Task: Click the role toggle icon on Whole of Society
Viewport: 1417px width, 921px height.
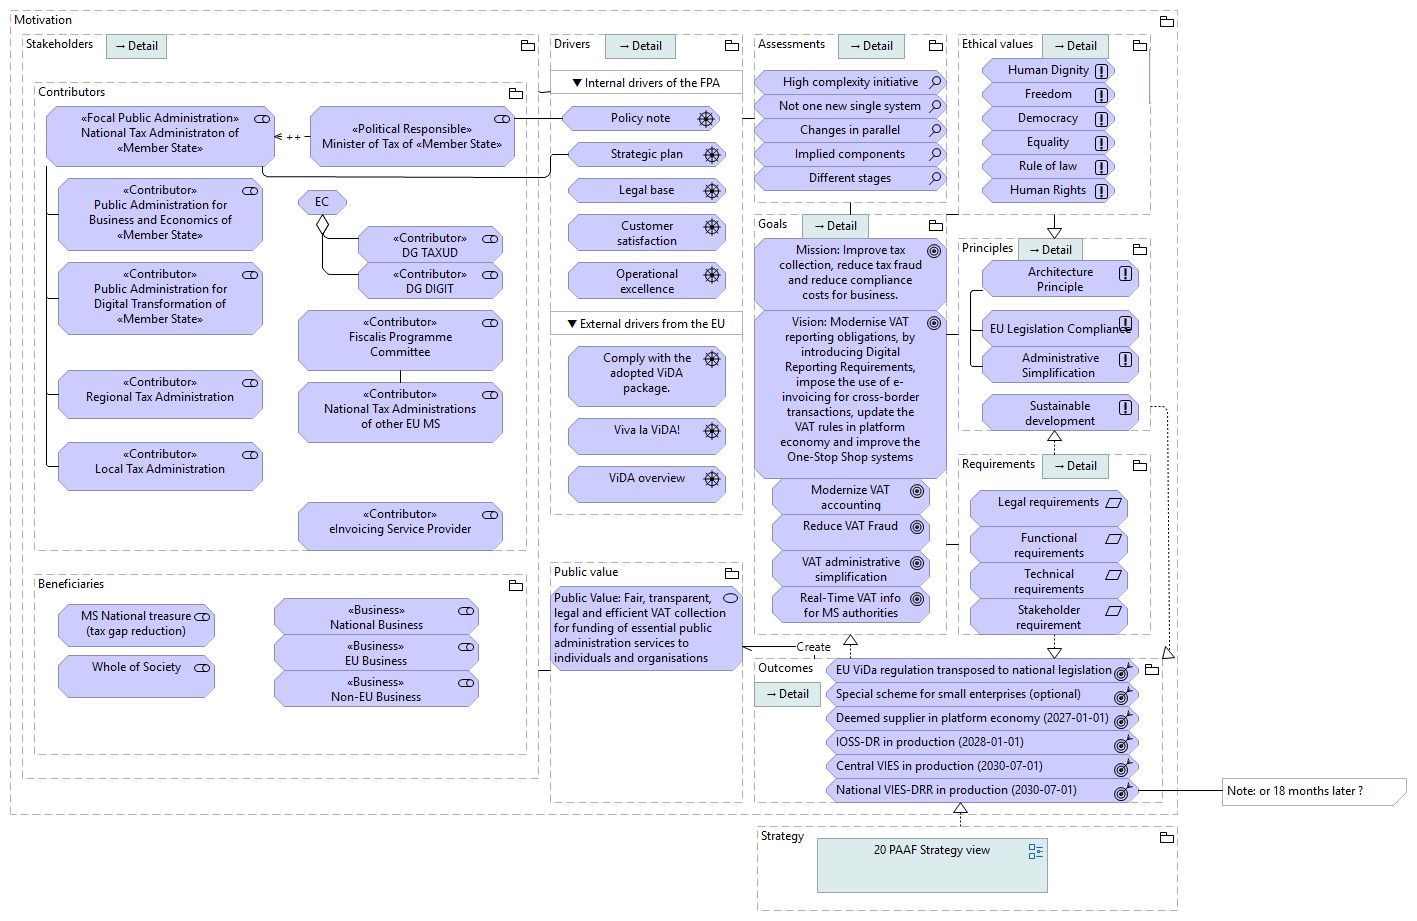Action: tap(202, 668)
